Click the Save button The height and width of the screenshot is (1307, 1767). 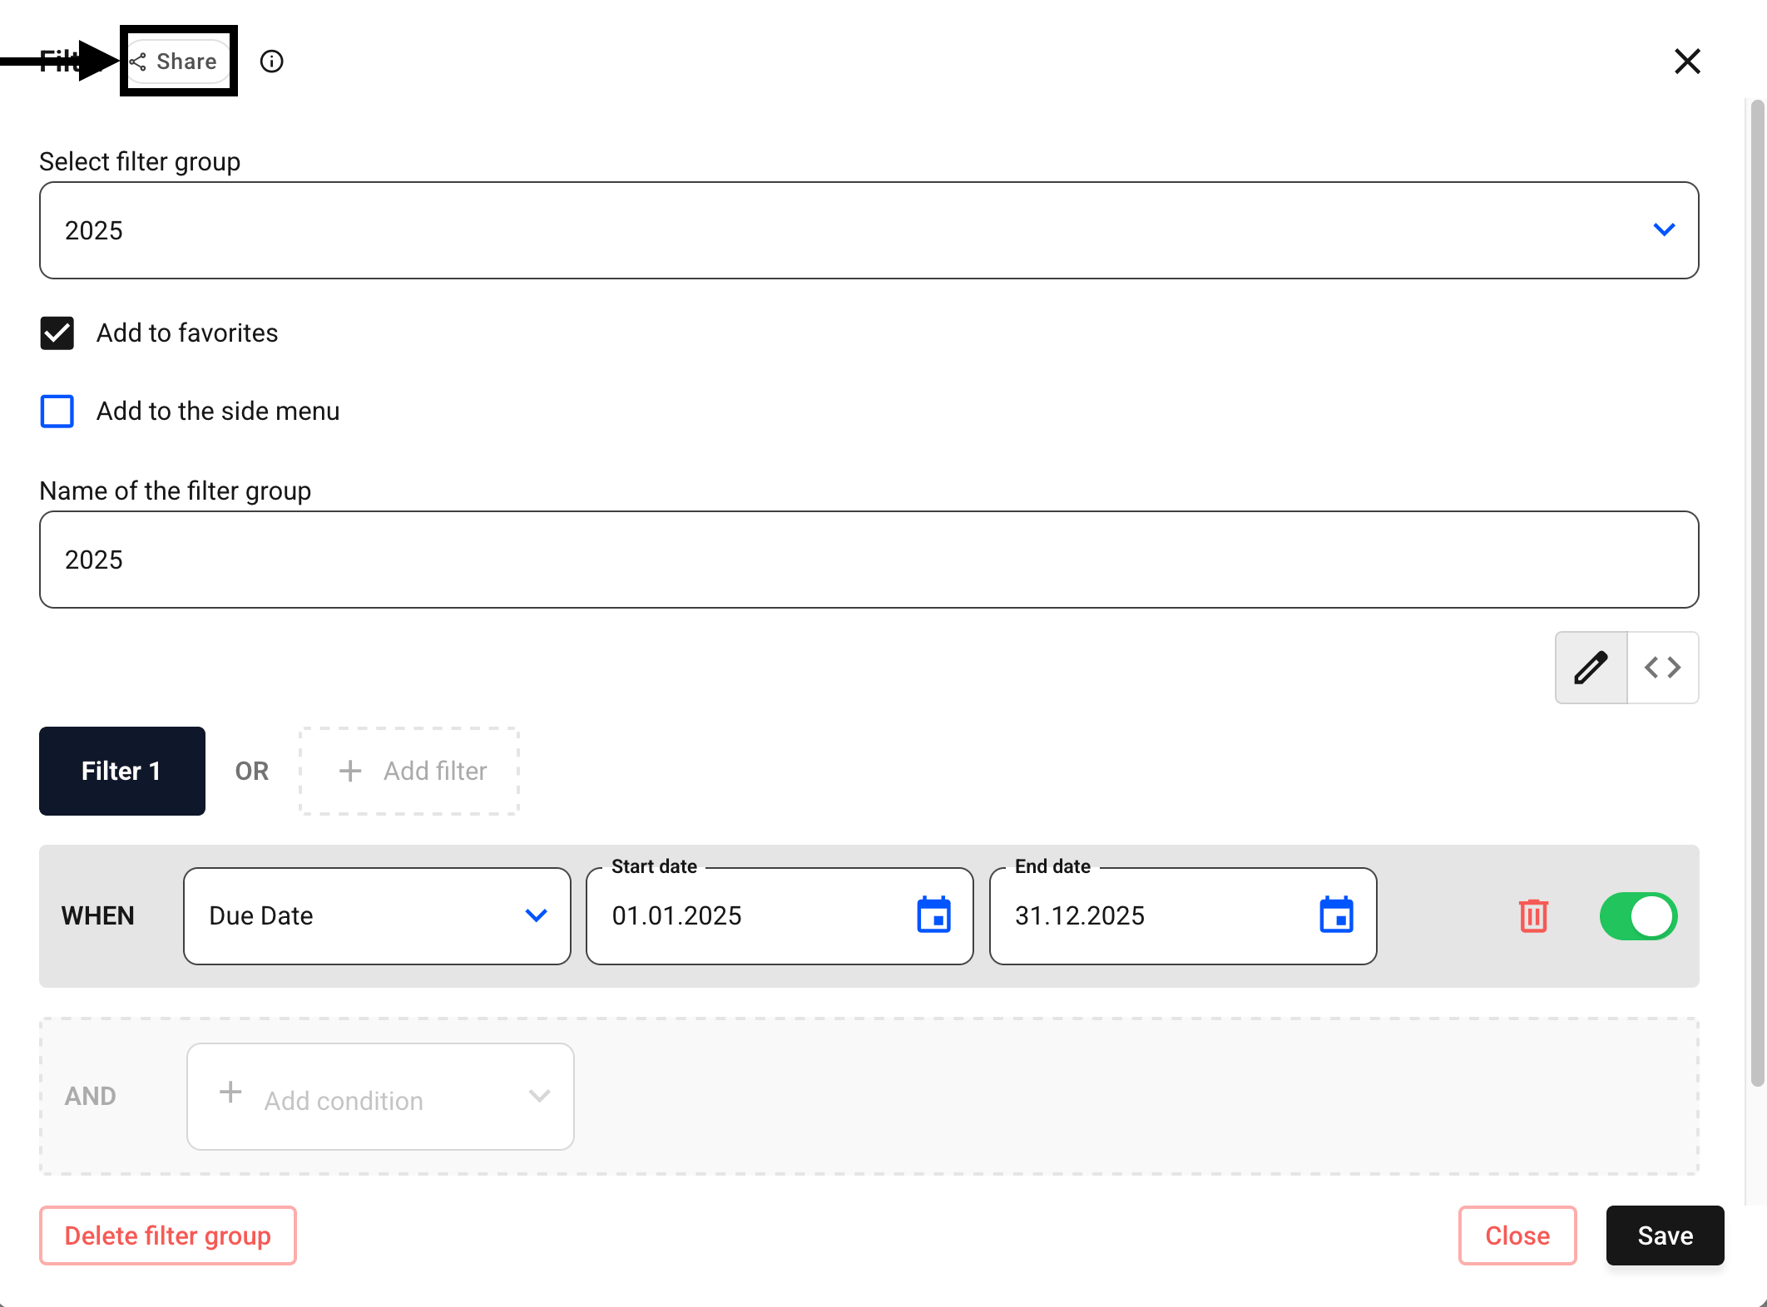[x=1665, y=1236]
